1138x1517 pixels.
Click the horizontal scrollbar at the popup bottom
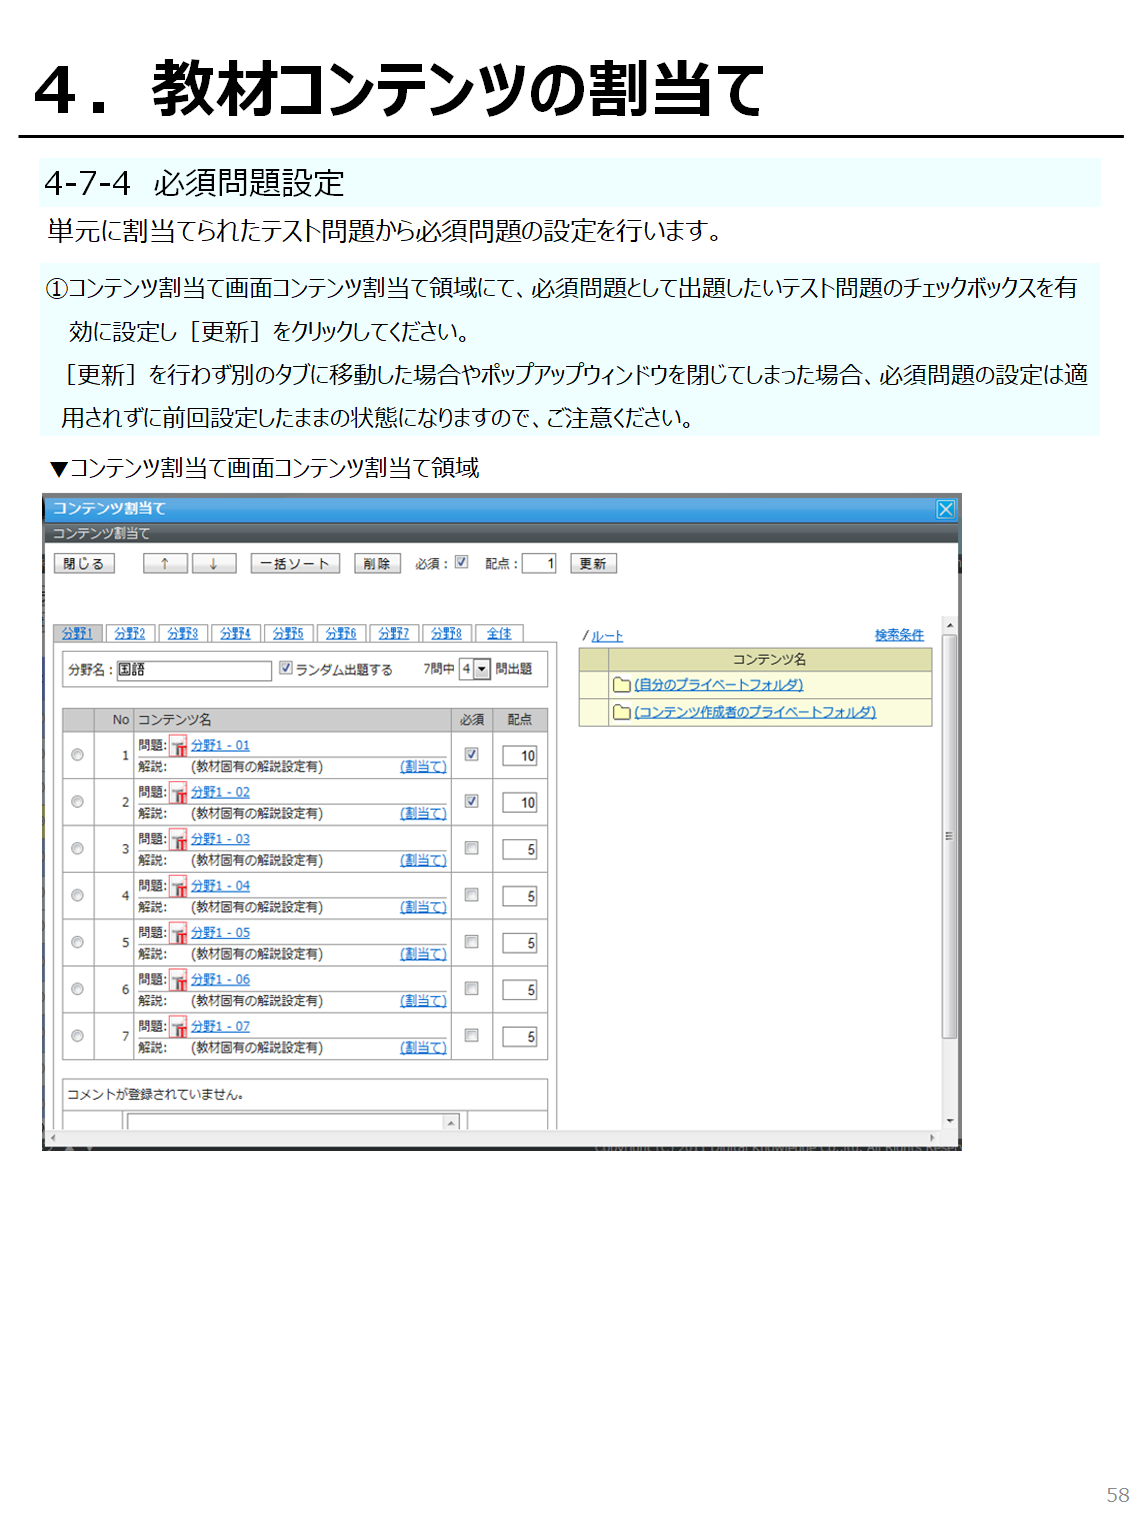[x=490, y=1138]
